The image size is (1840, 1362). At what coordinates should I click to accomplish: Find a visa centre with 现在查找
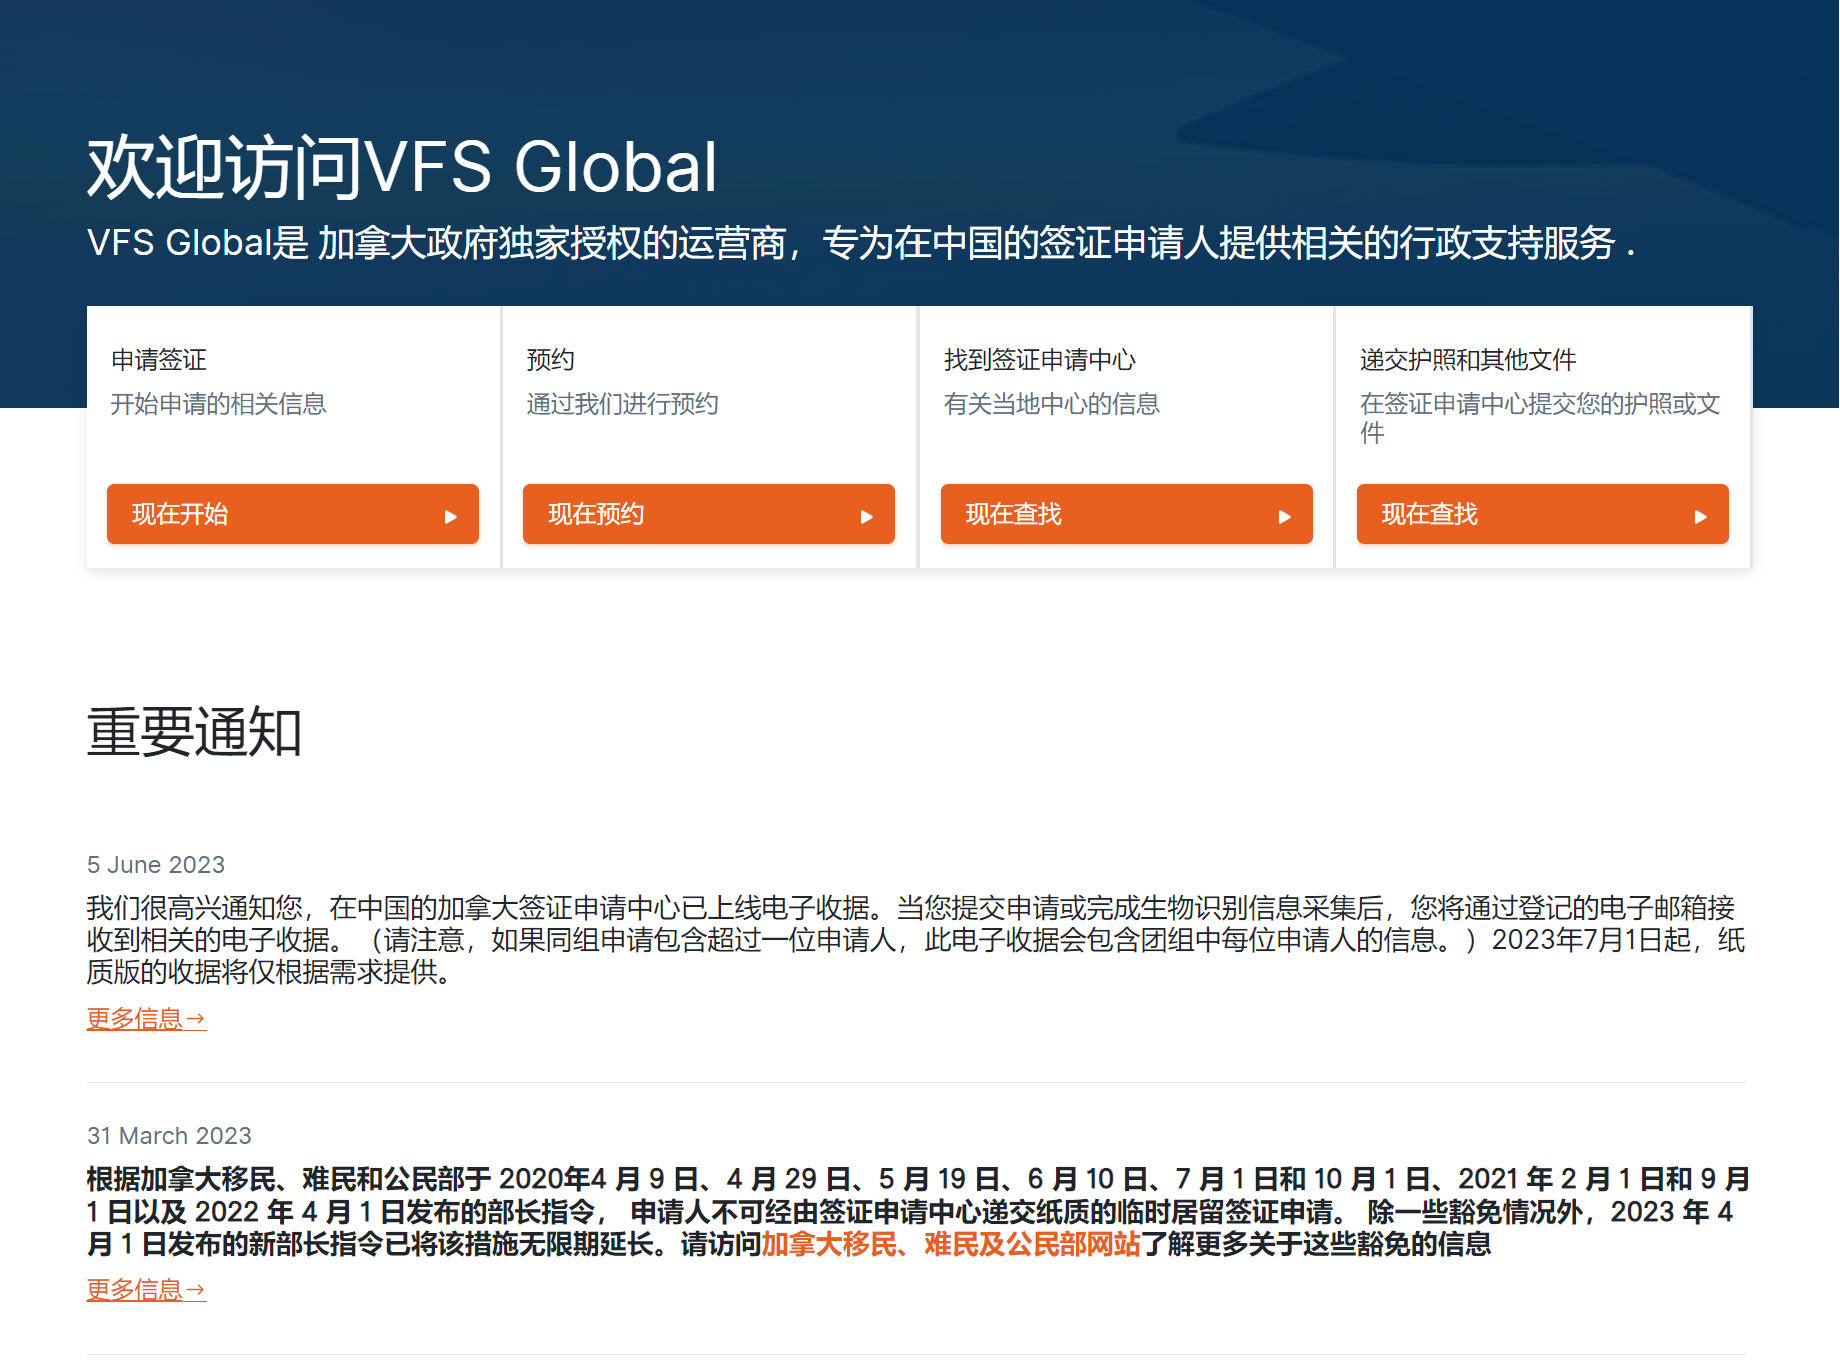pos(1126,514)
